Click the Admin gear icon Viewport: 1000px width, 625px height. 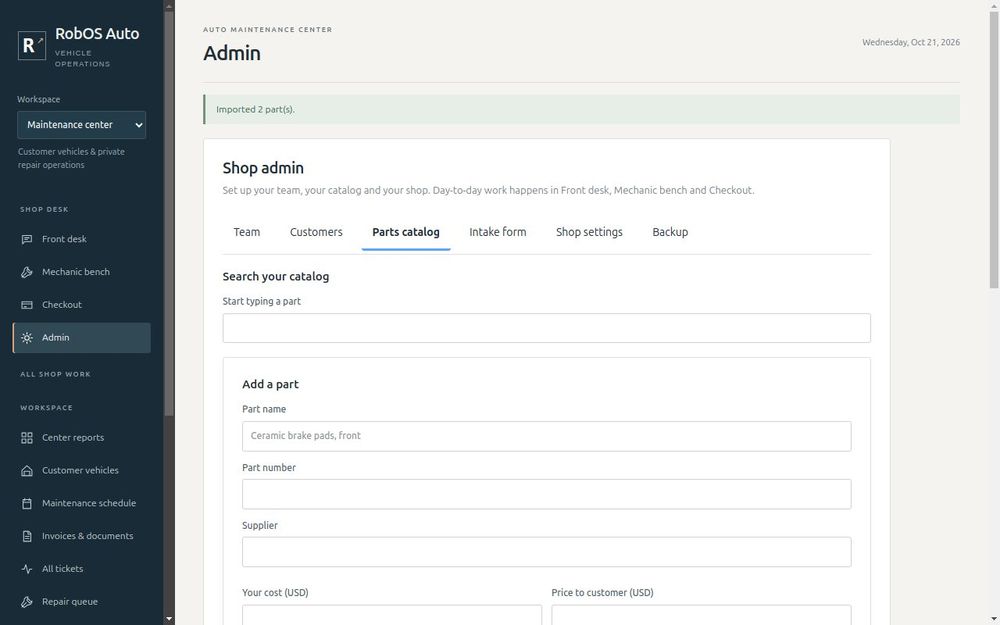coord(27,338)
